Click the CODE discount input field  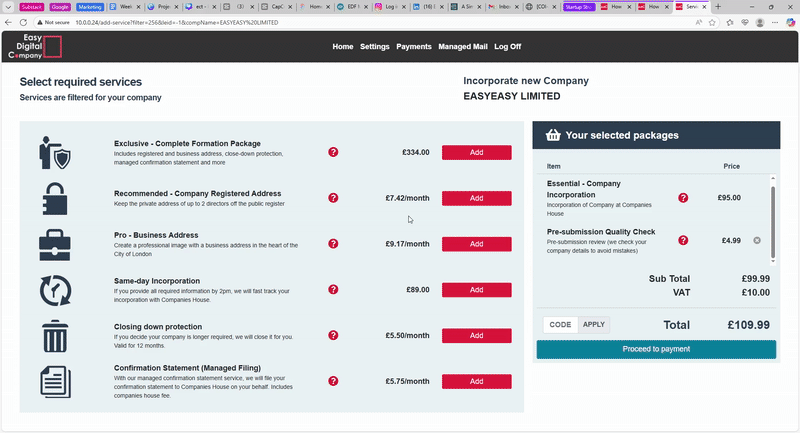click(560, 324)
